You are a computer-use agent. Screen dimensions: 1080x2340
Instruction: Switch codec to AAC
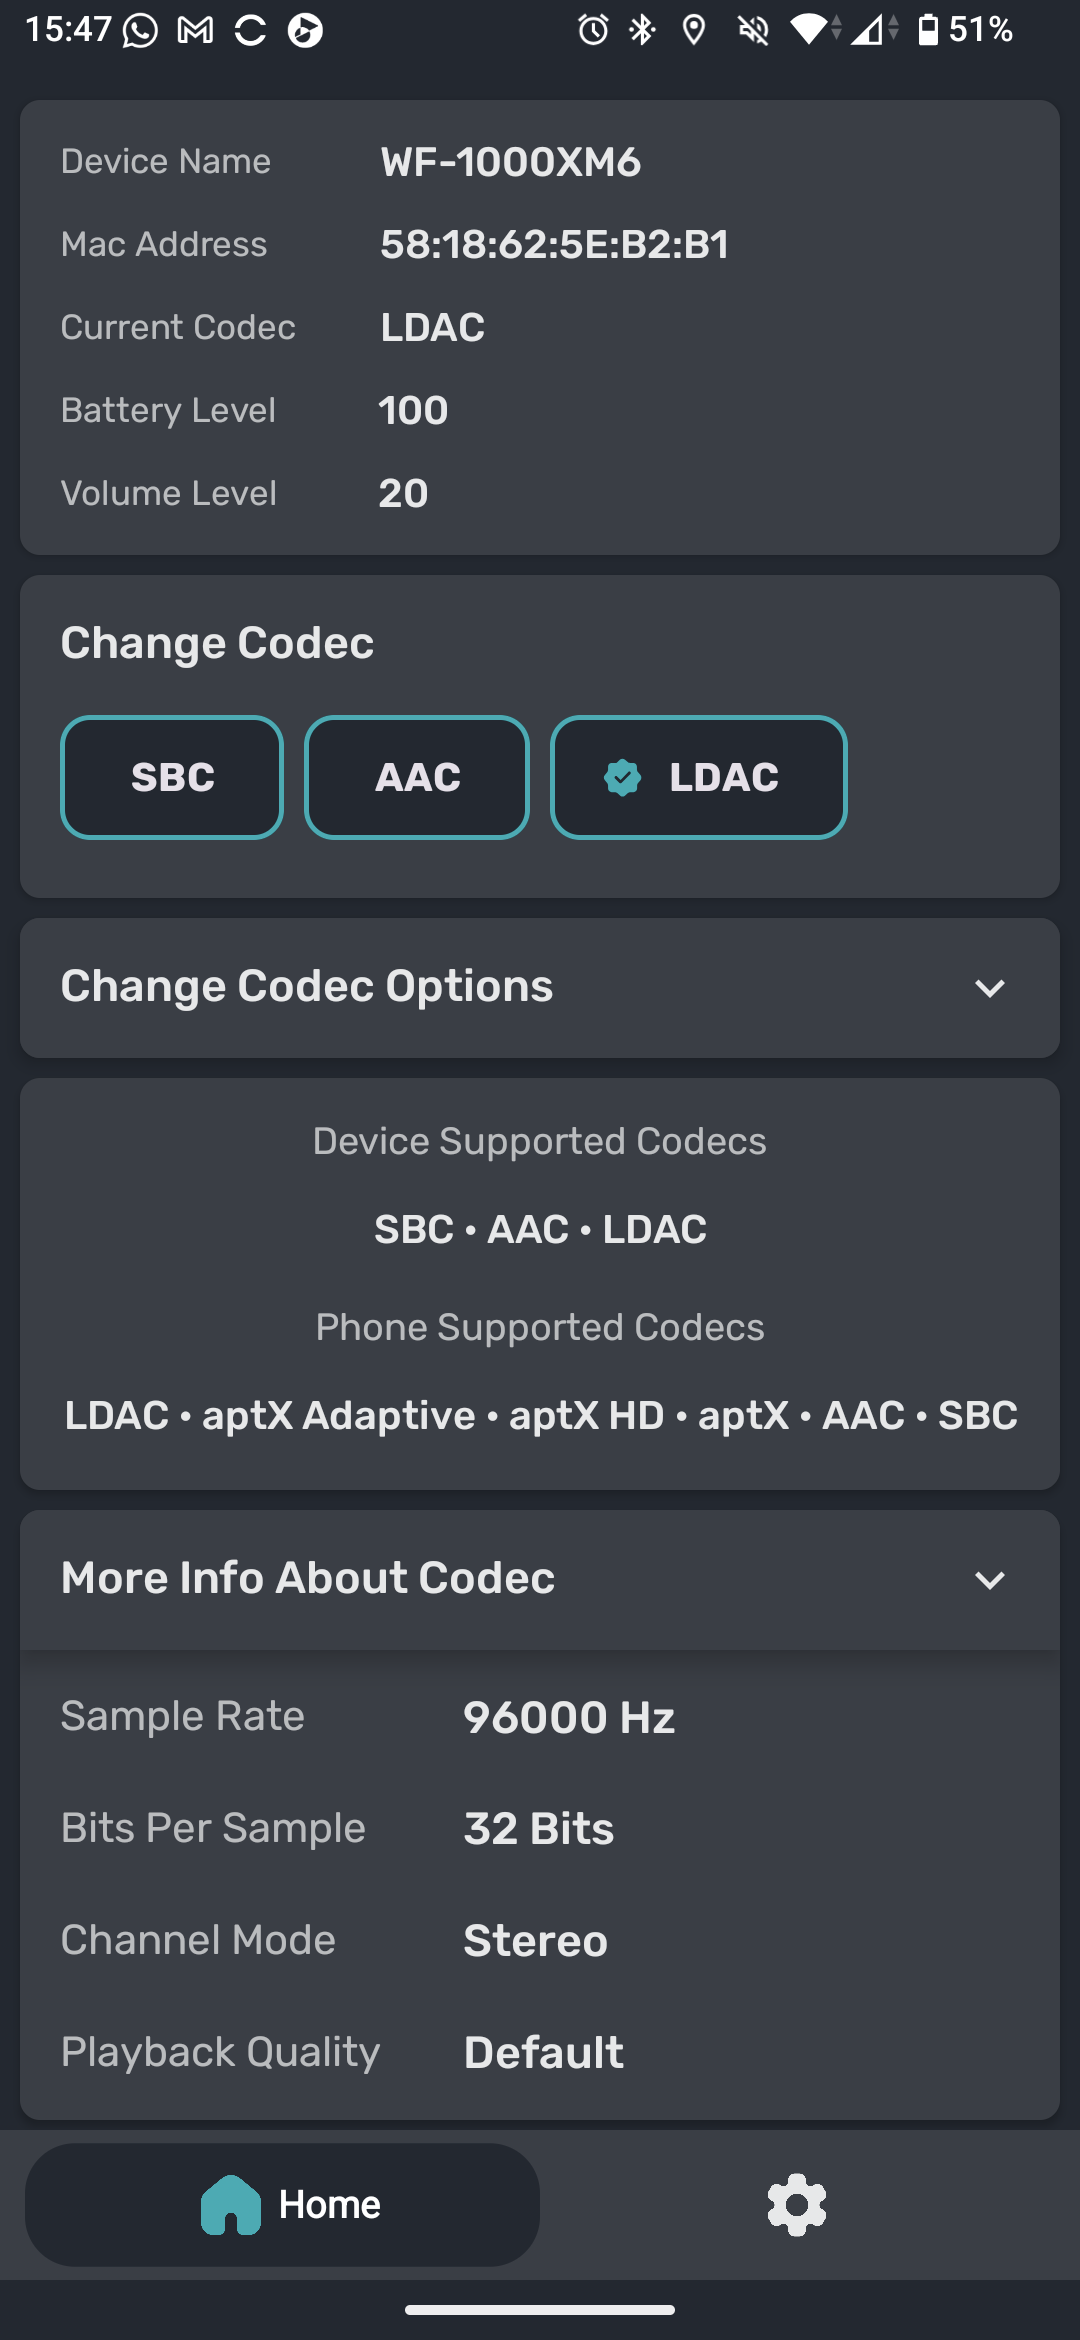(417, 777)
